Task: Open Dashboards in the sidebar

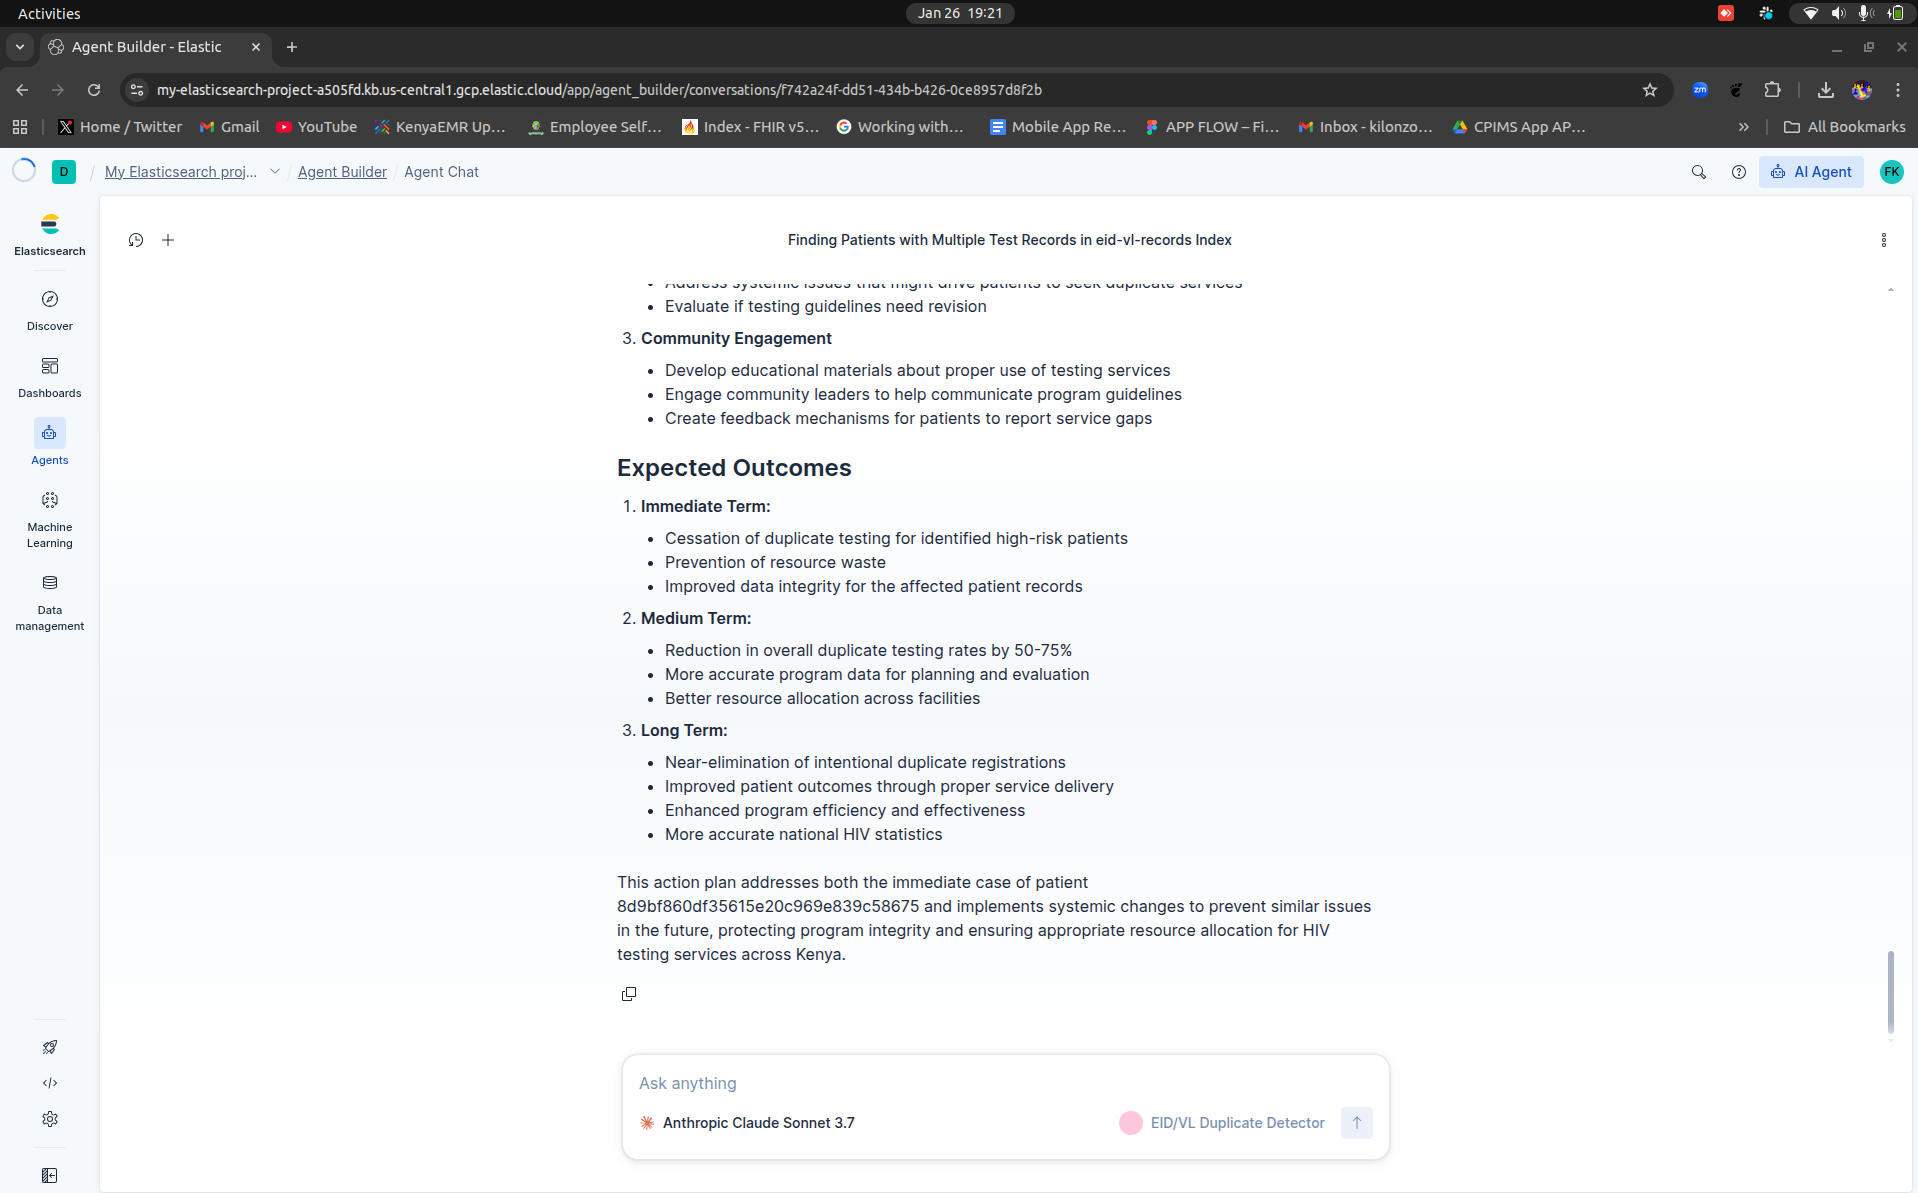Action: [49, 377]
